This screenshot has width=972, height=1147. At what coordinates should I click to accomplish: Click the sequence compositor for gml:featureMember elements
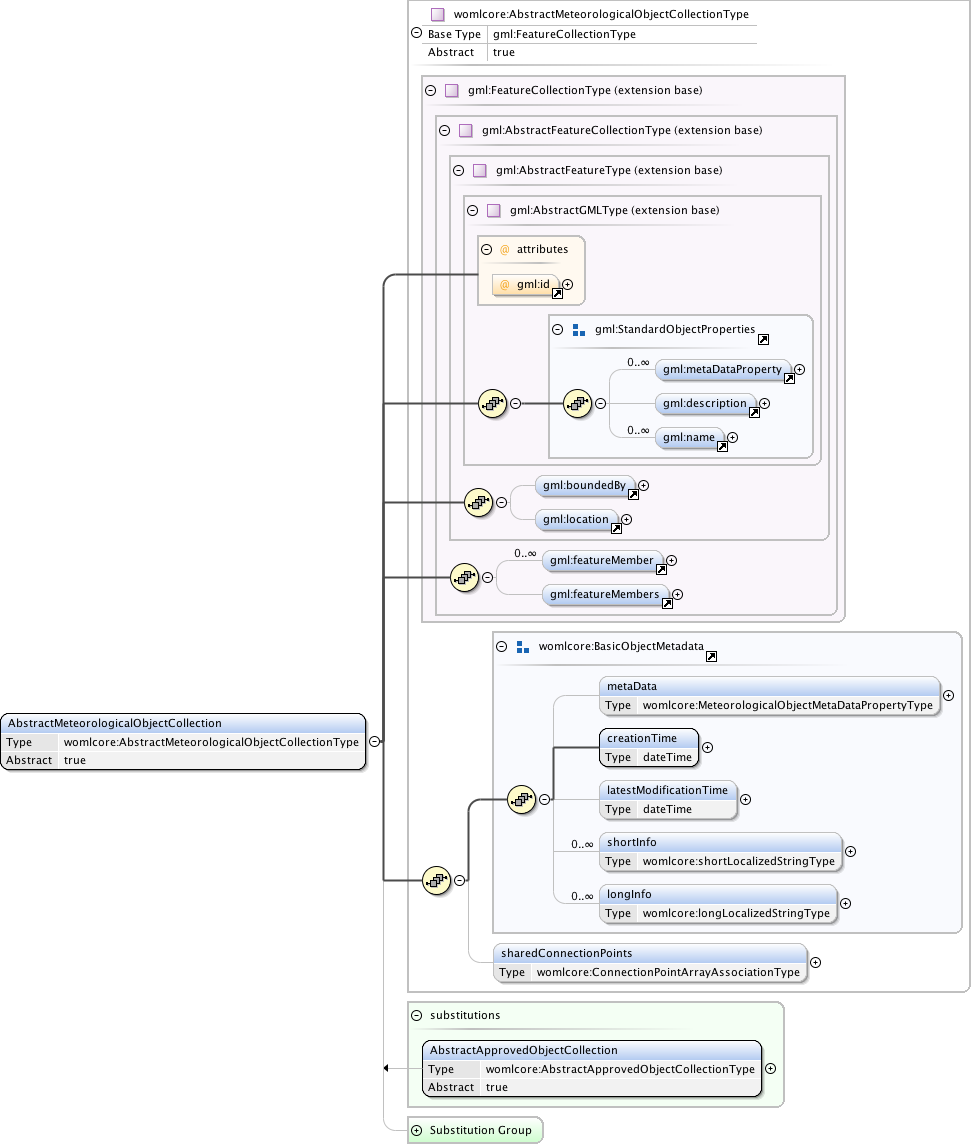coord(464,578)
